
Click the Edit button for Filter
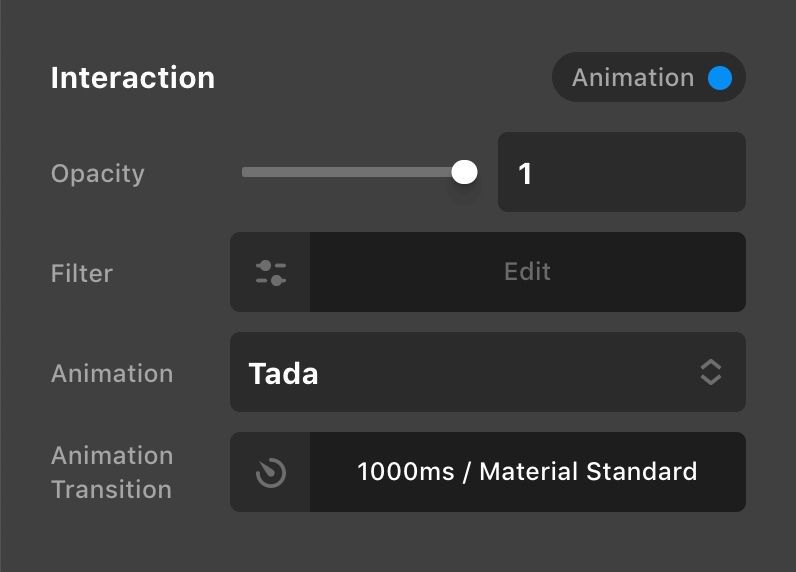527,272
